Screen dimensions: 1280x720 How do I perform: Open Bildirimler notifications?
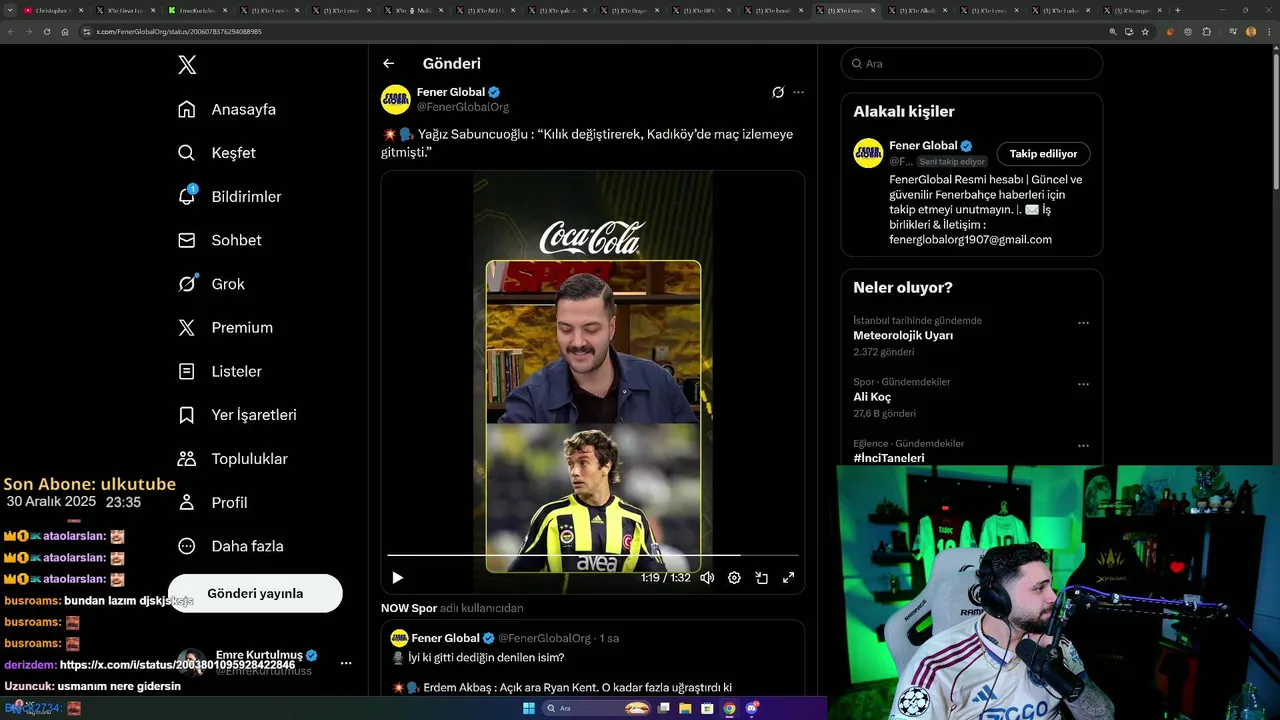[229, 196]
